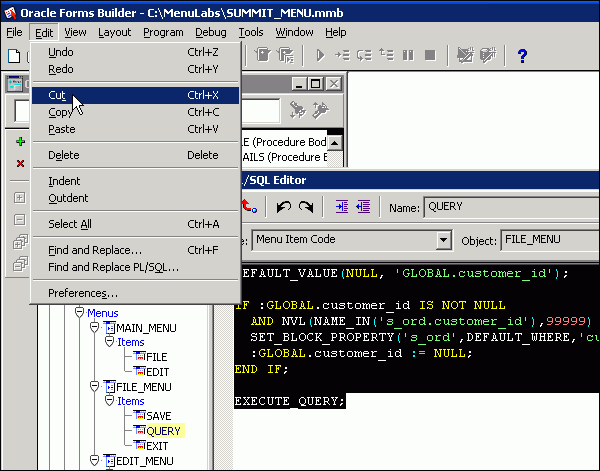Click the Compile Module toolbar icon
This screenshot has width=600, height=471.
pos(263,55)
